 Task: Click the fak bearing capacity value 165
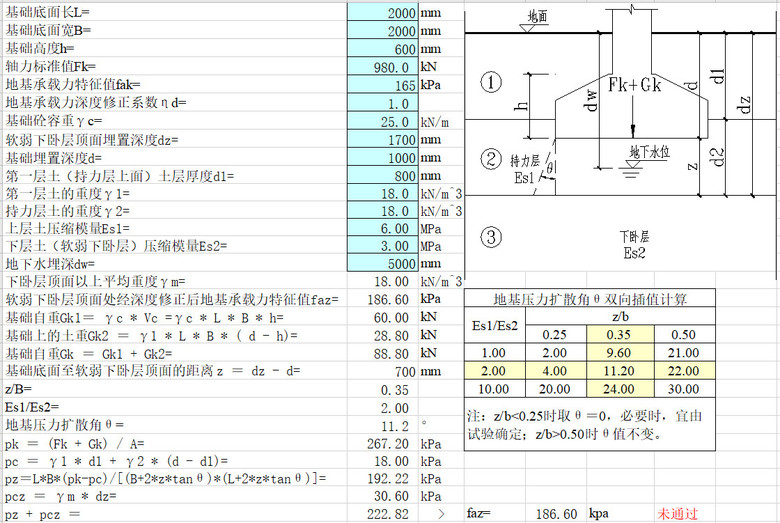point(381,85)
